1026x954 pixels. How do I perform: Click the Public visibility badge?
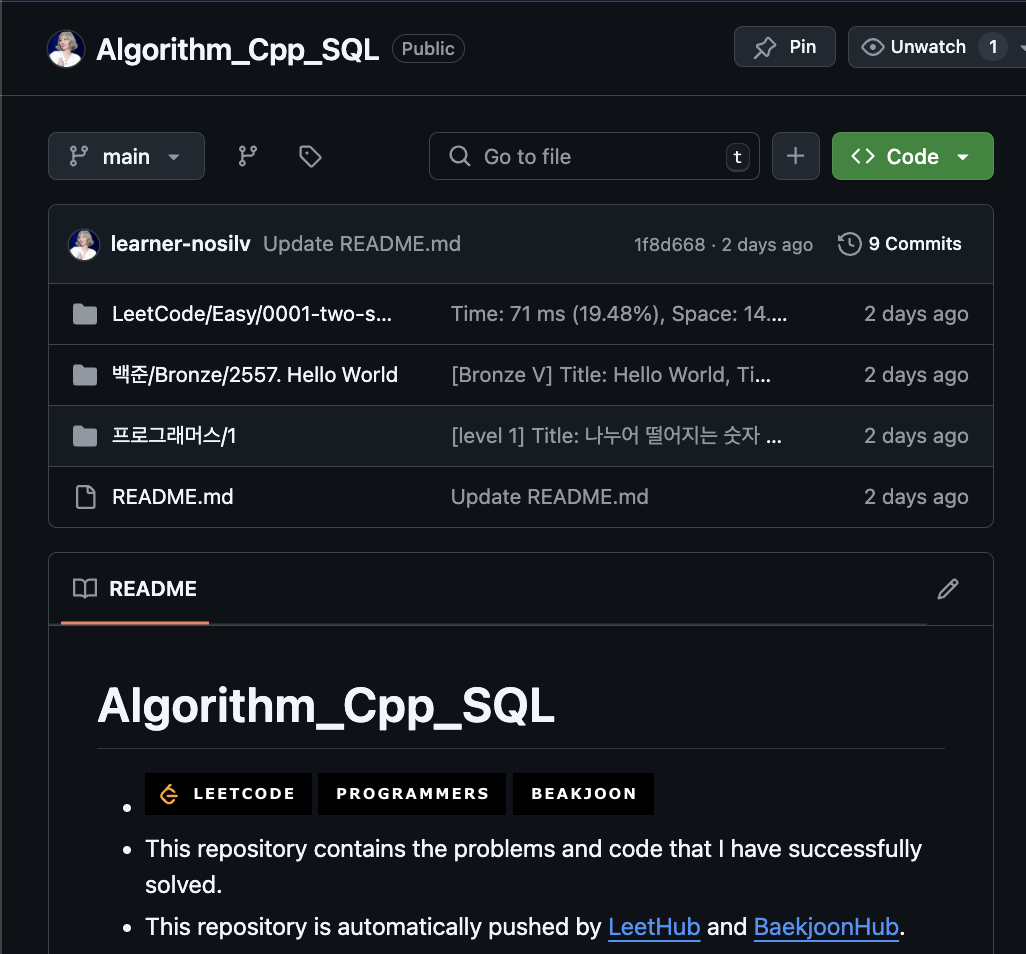point(428,48)
